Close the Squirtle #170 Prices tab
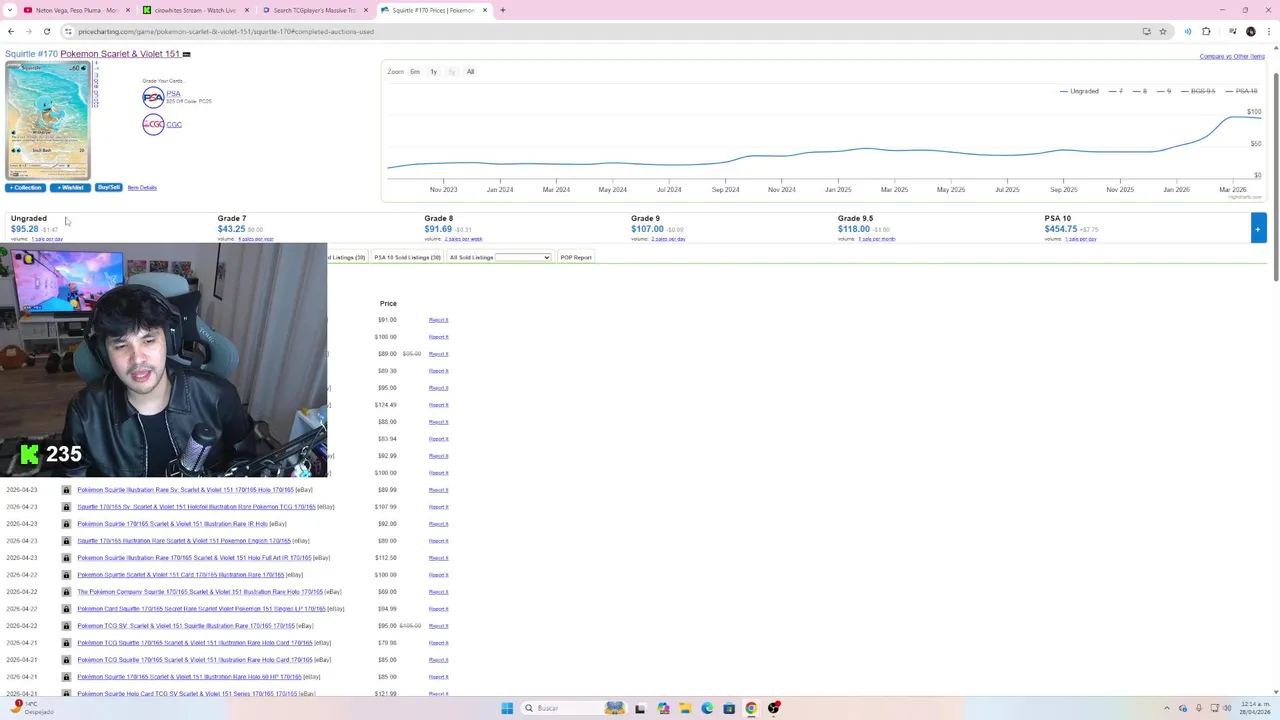The height and width of the screenshot is (720, 1280). (x=485, y=10)
